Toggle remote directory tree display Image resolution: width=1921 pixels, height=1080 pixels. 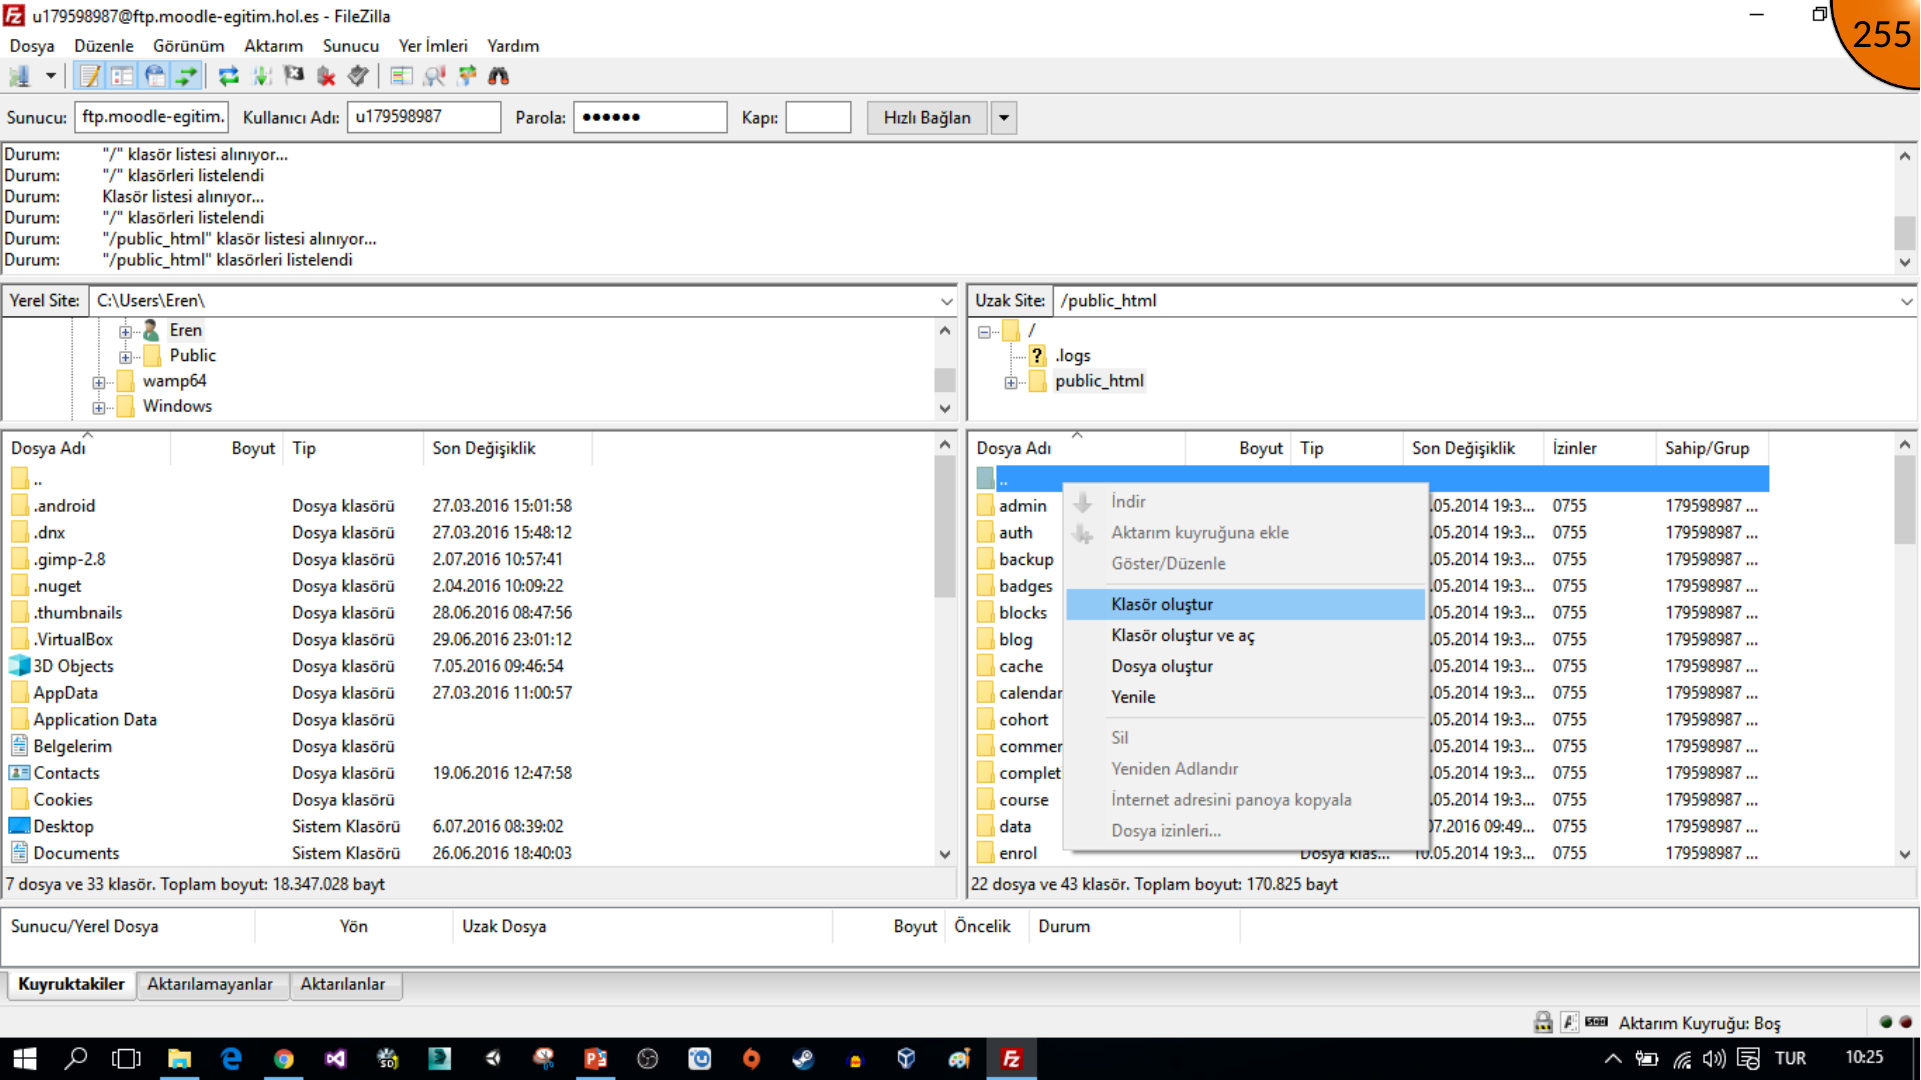coord(154,76)
